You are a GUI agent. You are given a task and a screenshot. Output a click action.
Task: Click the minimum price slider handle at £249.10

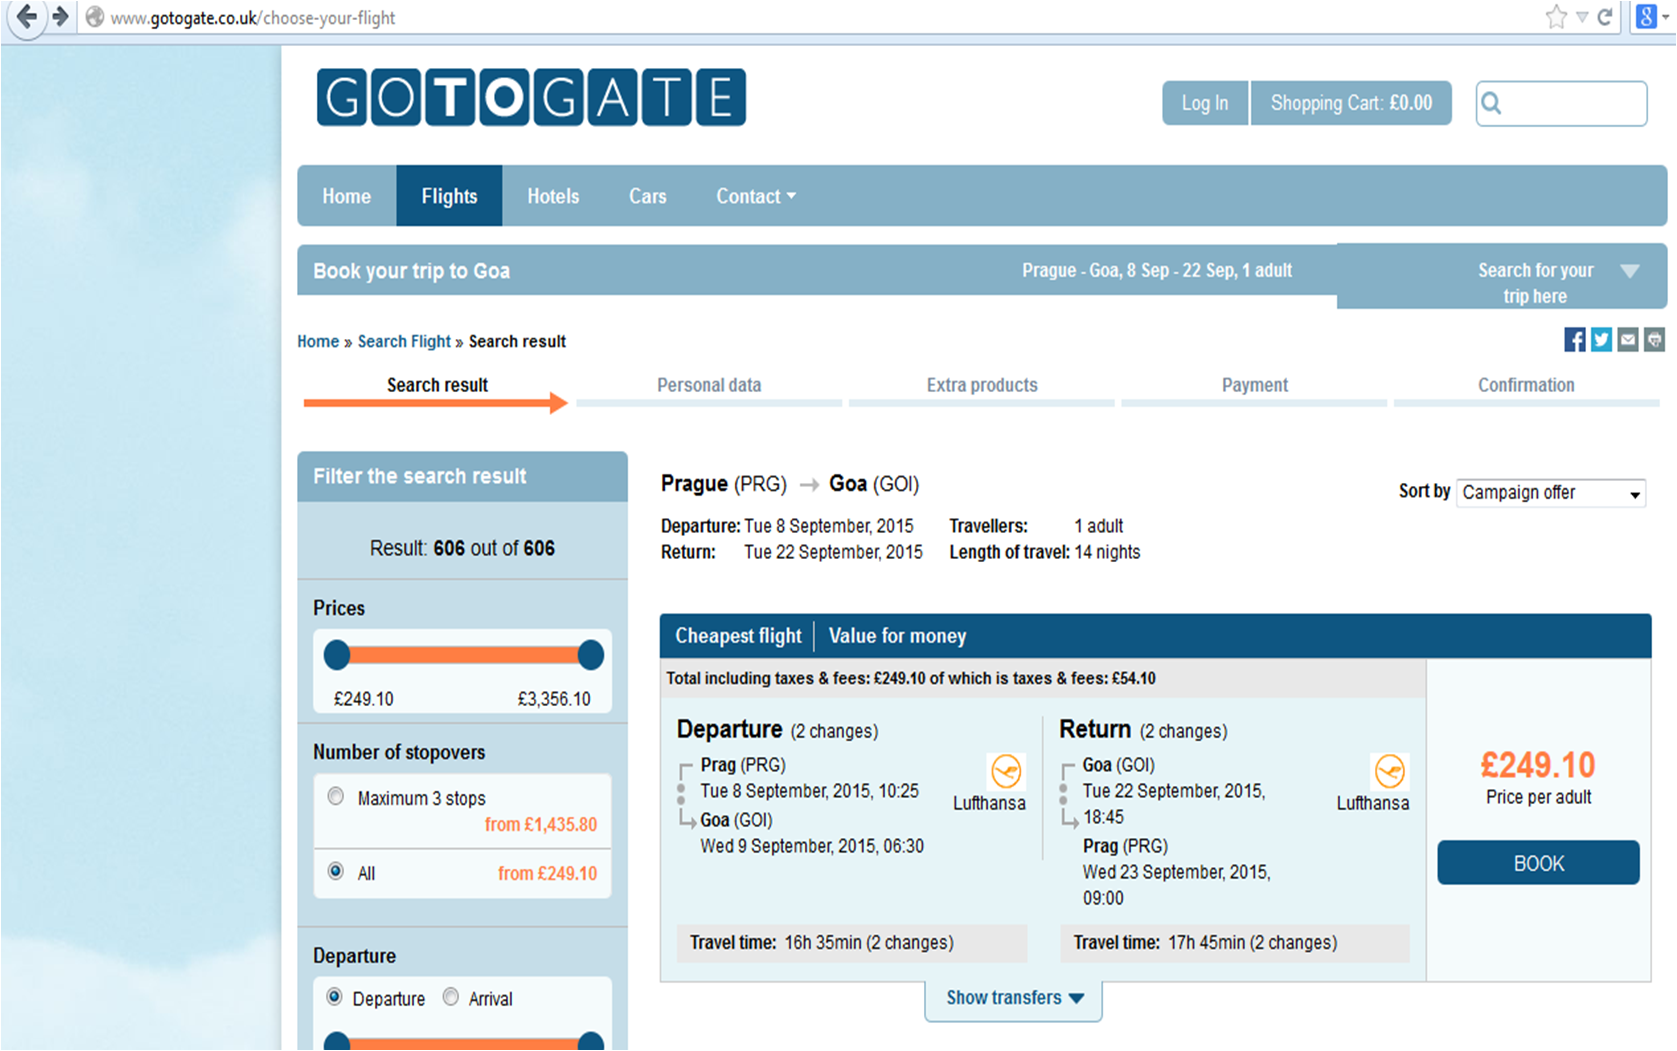click(337, 655)
